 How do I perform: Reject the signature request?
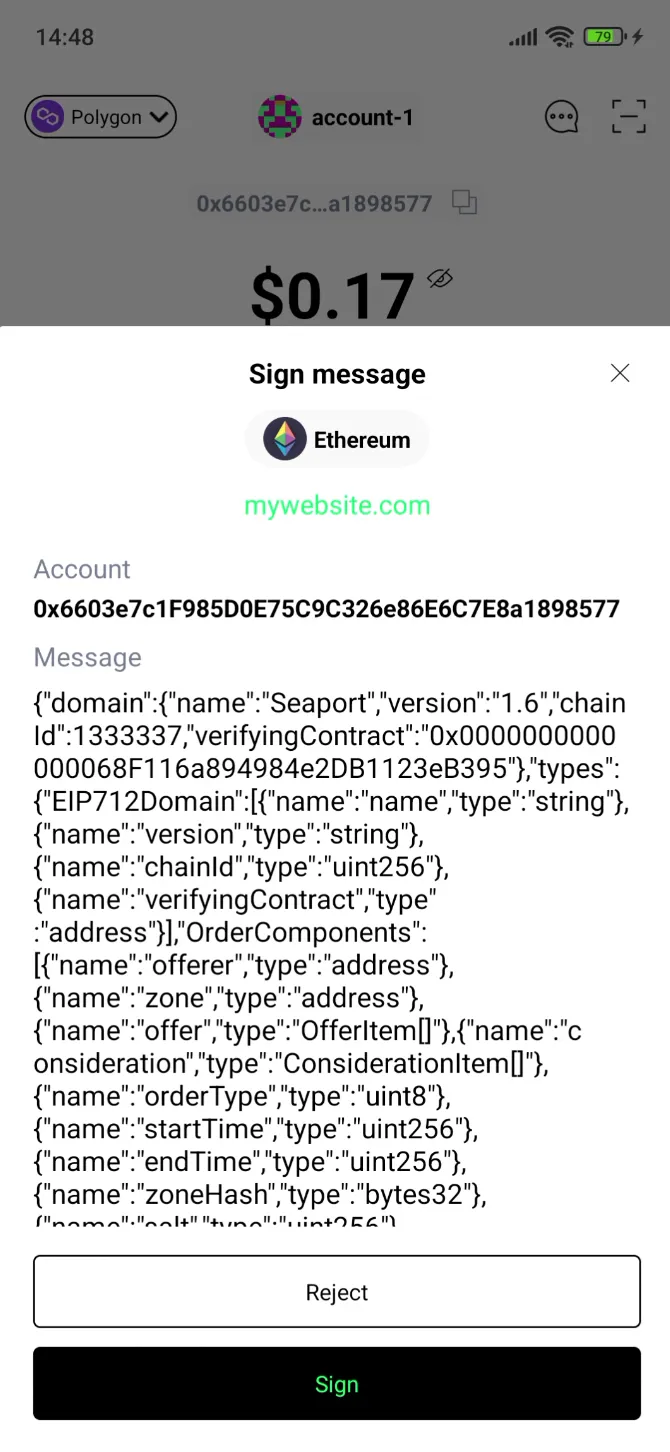pos(337,1292)
